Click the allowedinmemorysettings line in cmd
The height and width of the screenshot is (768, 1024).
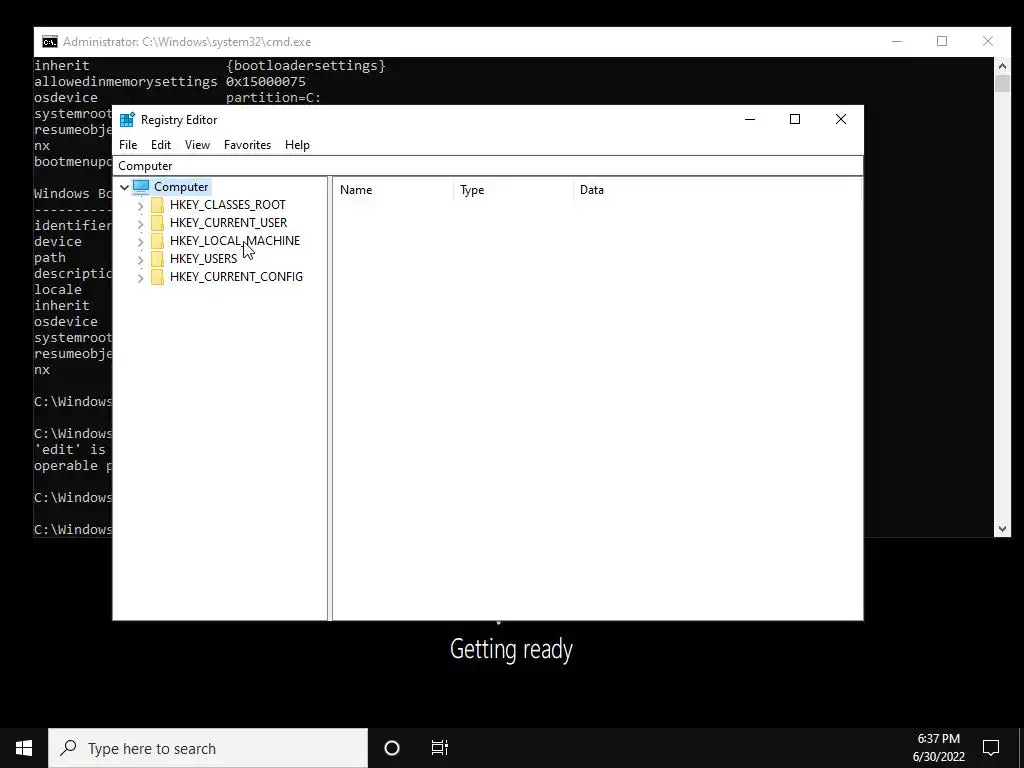pyautogui.click(x=170, y=82)
